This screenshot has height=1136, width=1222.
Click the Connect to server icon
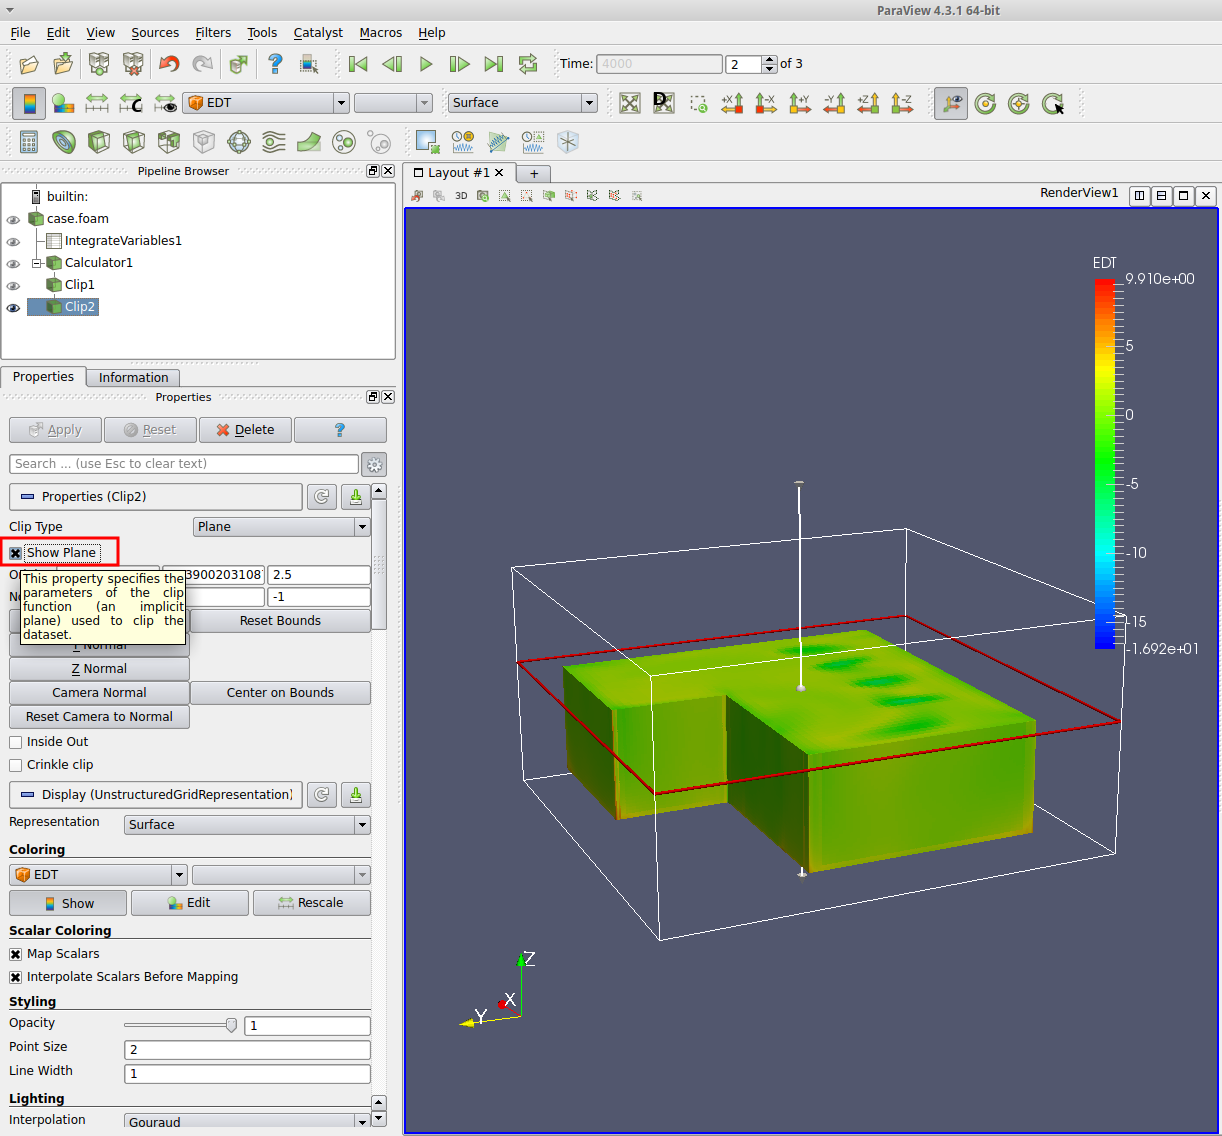(x=99, y=64)
